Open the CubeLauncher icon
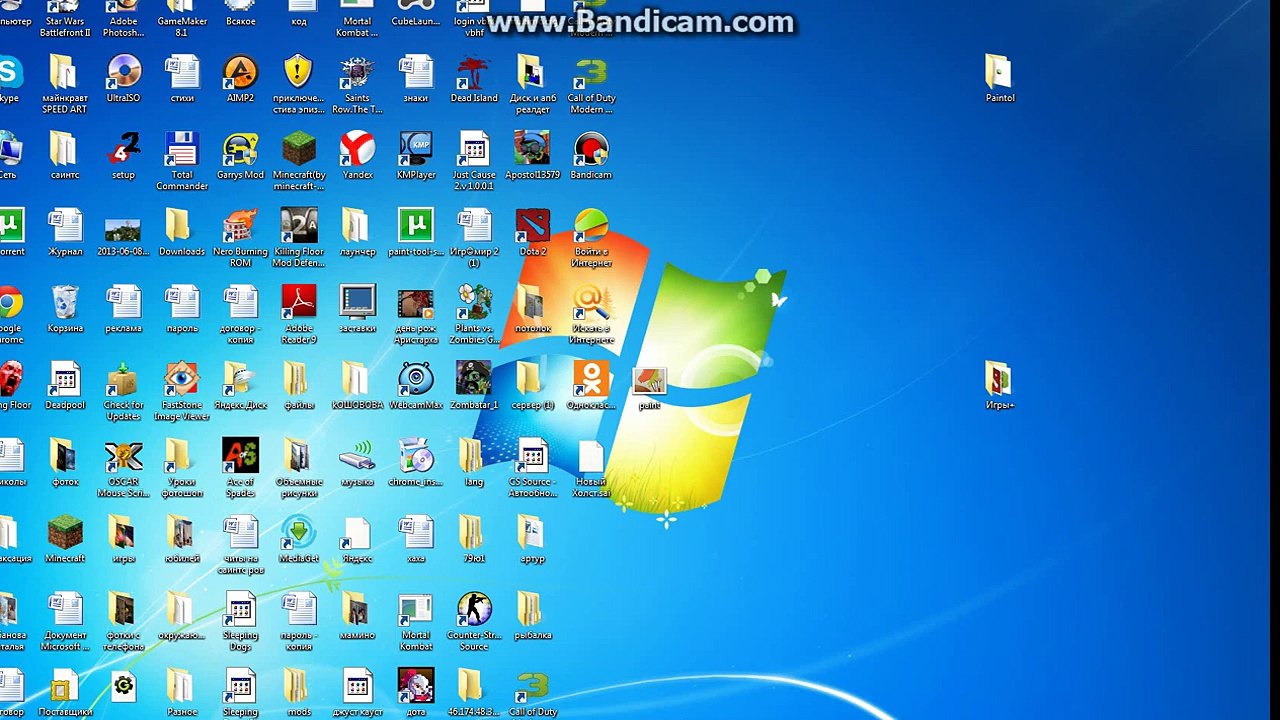This screenshot has width=1280, height=720. tap(416, 14)
